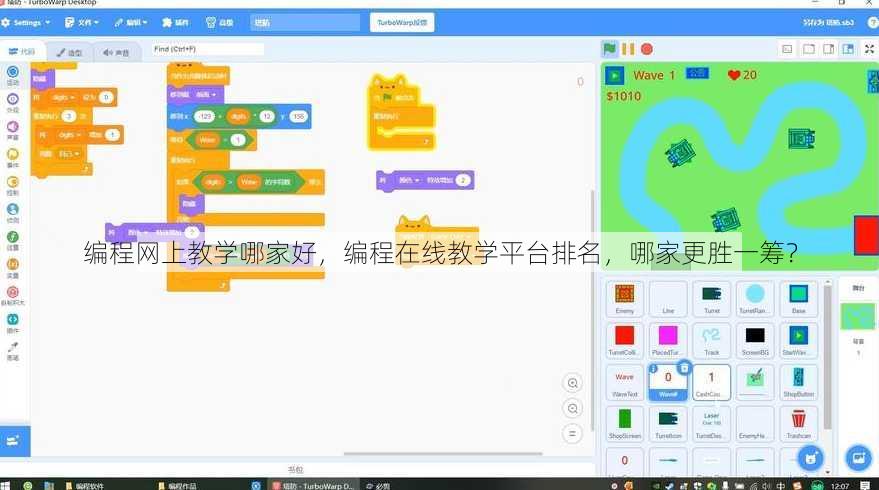Open the Control blocks category

tap(12, 185)
